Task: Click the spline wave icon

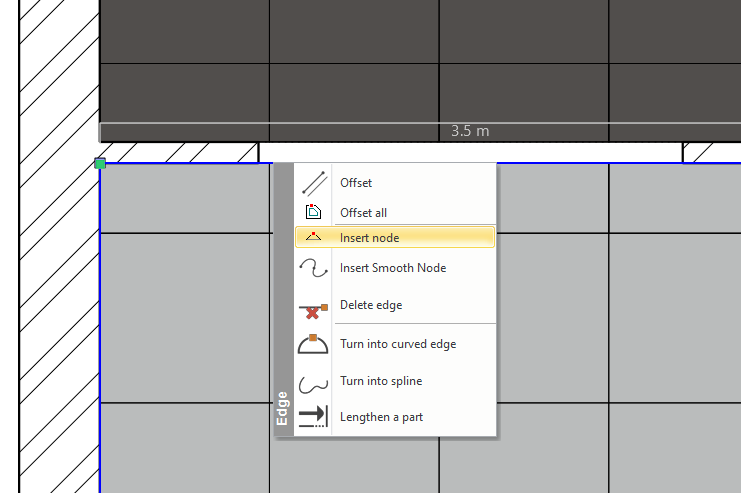Action: point(313,381)
